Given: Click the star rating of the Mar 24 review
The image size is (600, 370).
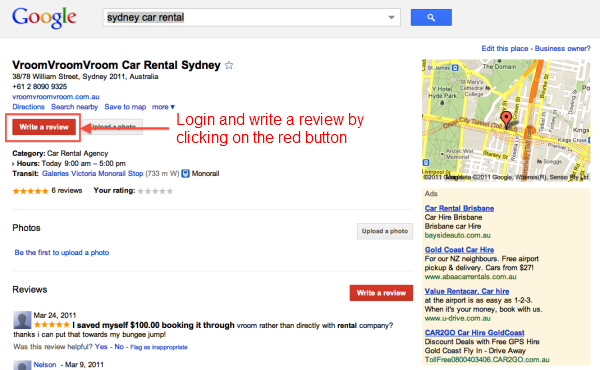Looking at the screenshot, I should click(52, 325).
